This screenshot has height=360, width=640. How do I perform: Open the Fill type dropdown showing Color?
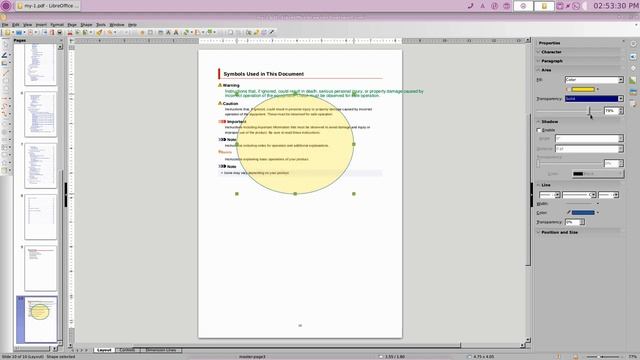[594, 80]
